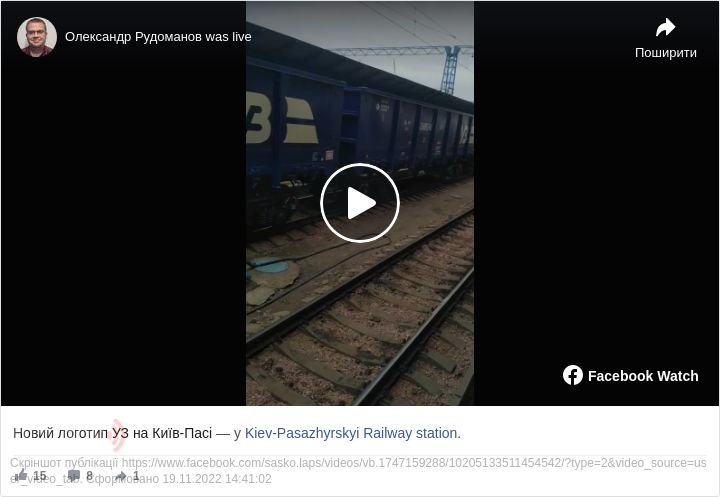The image size is (720, 497).
Task: Open Олександр Рудоманов's profile picture
Action: coord(37,37)
